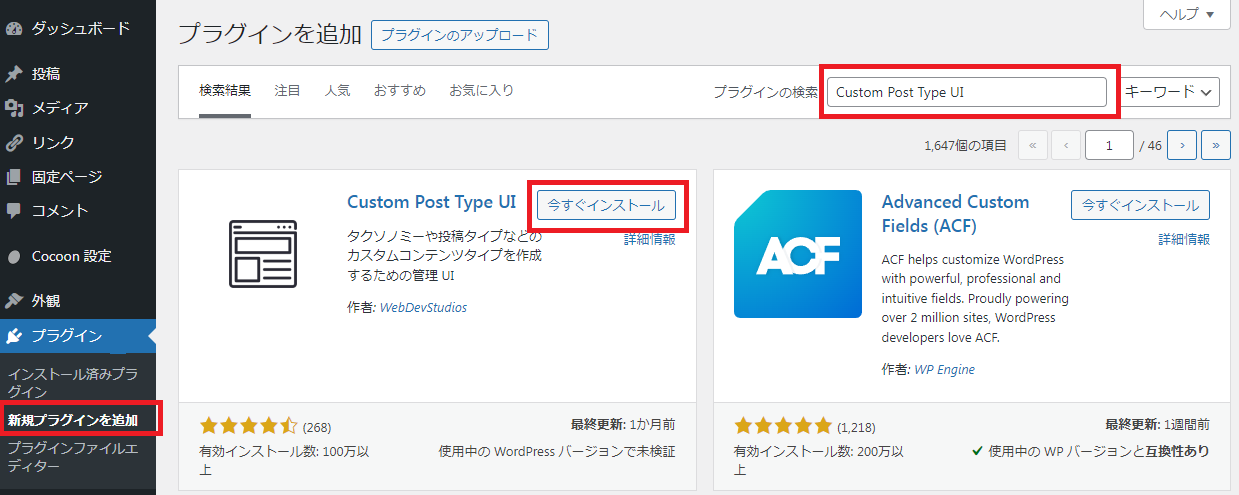Click the paintbrush icon next to 外観
The height and width of the screenshot is (495, 1239).
[13, 301]
